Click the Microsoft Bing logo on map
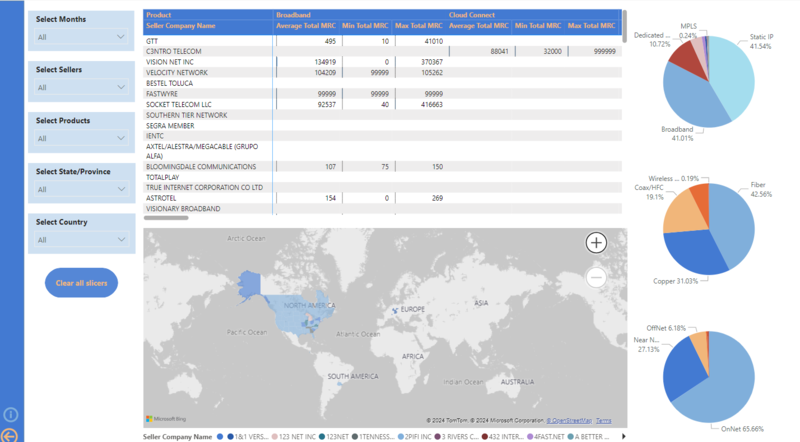The image size is (800, 442). (167, 419)
